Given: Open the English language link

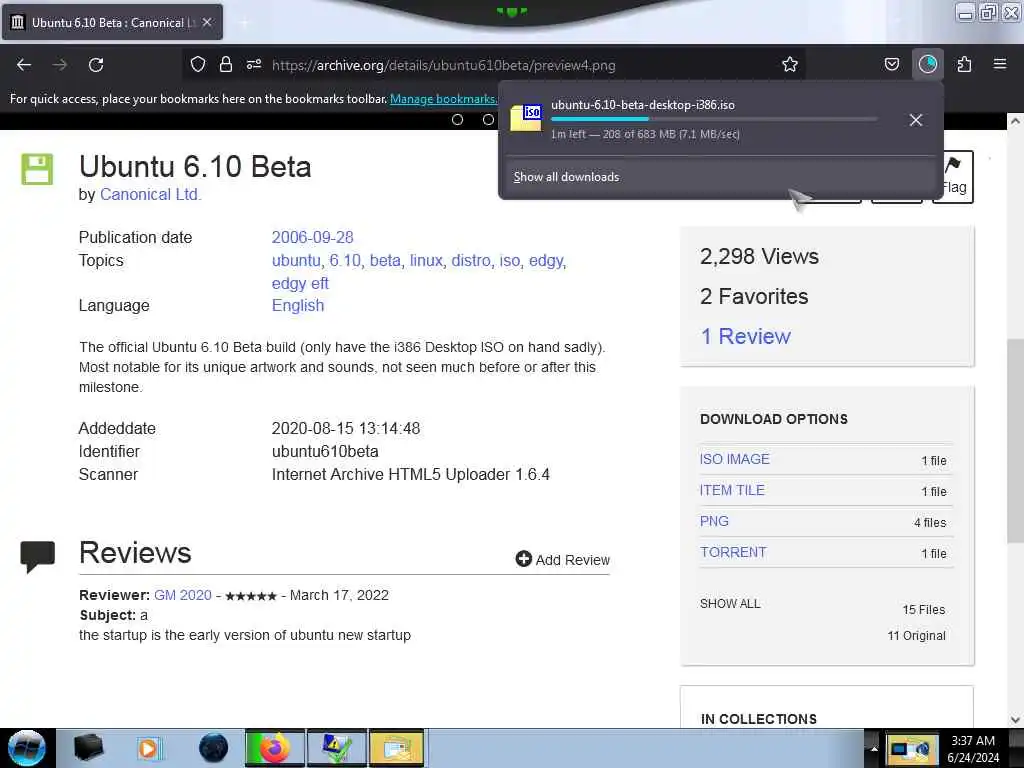Looking at the screenshot, I should (x=298, y=306).
